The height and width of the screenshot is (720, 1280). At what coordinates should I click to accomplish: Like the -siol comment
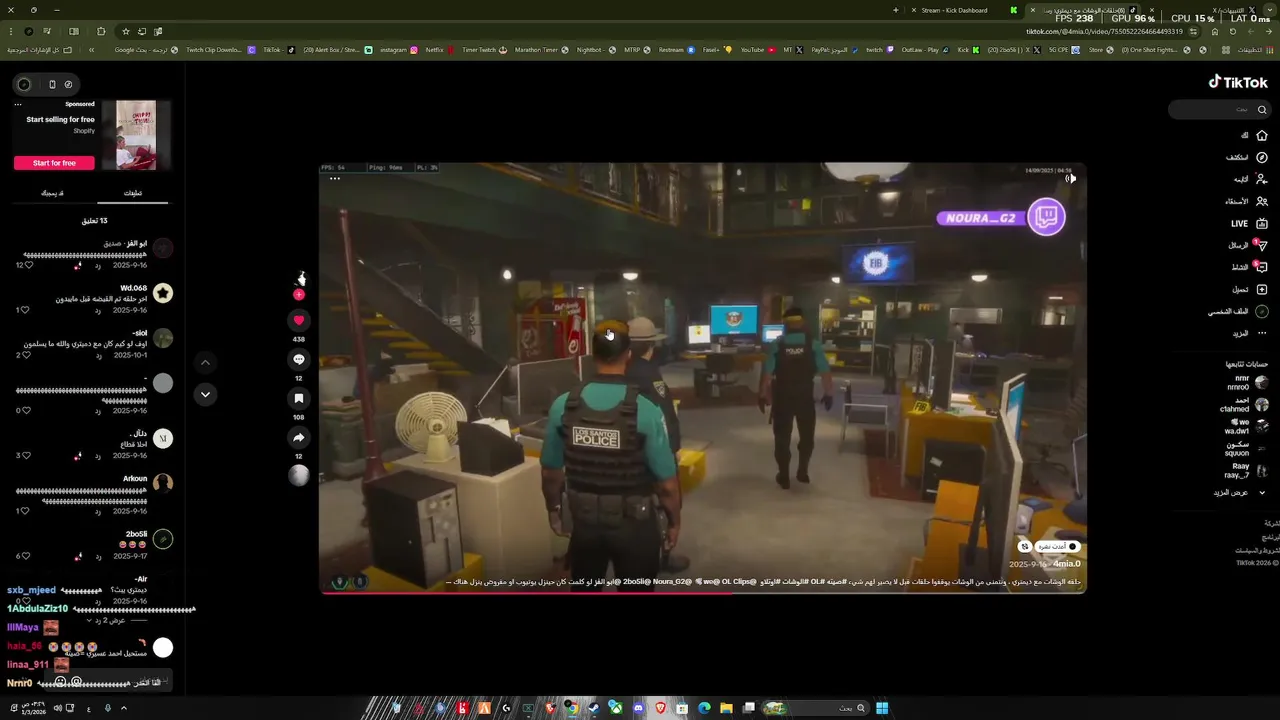click(x=27, y=355)
